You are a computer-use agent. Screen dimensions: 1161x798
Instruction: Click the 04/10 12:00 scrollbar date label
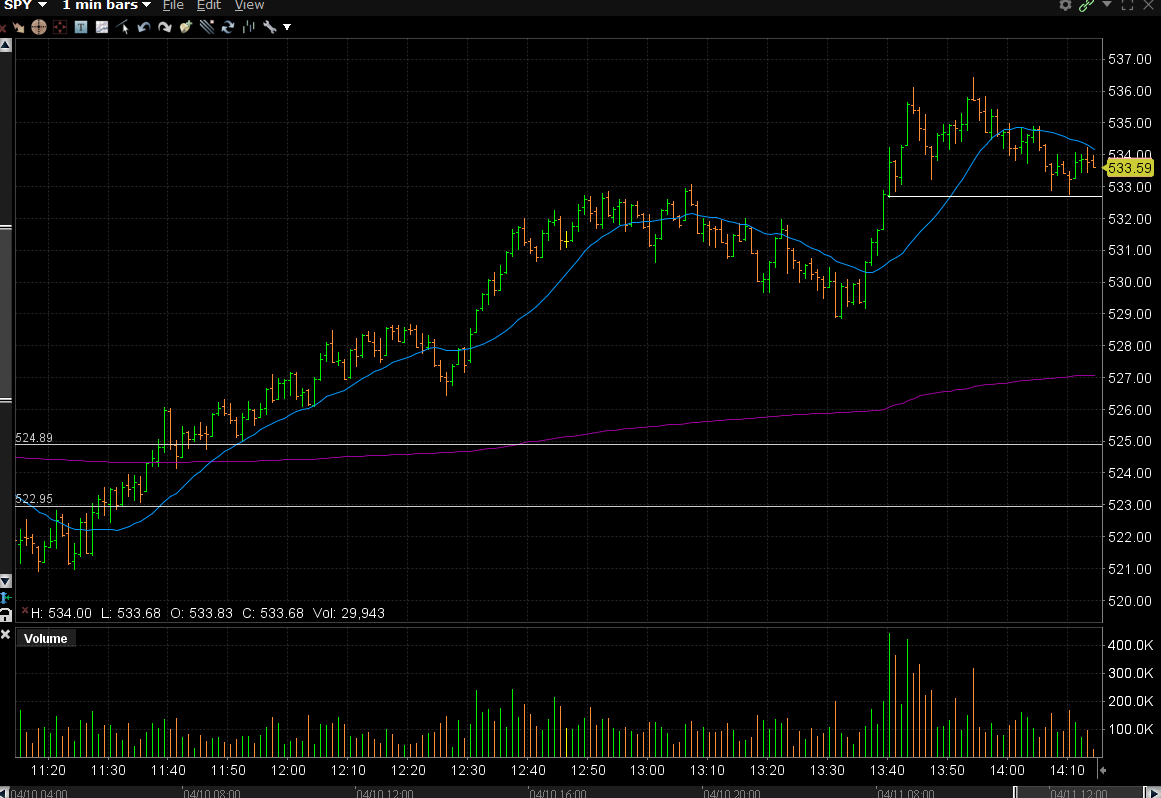coord(384,794)
